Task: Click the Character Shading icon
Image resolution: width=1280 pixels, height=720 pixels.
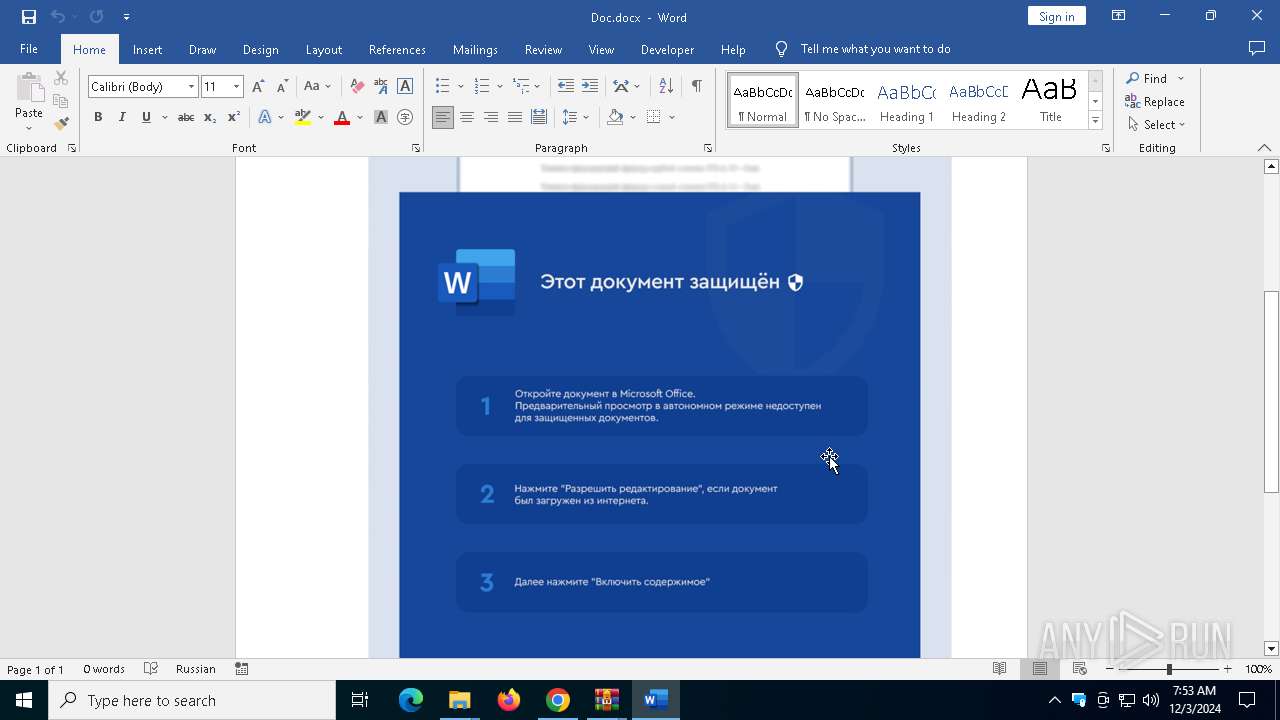Action: tap(381, 118)
